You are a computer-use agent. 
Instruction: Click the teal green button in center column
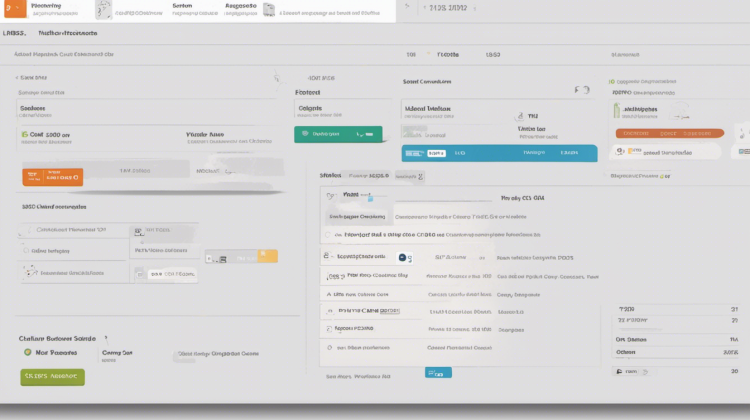point(338,134)
